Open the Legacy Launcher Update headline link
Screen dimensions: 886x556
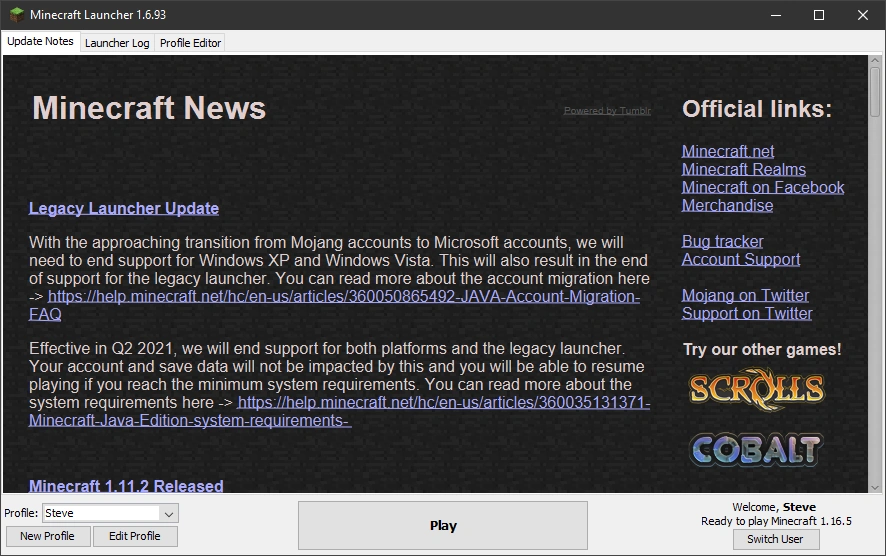click(124, 208)
